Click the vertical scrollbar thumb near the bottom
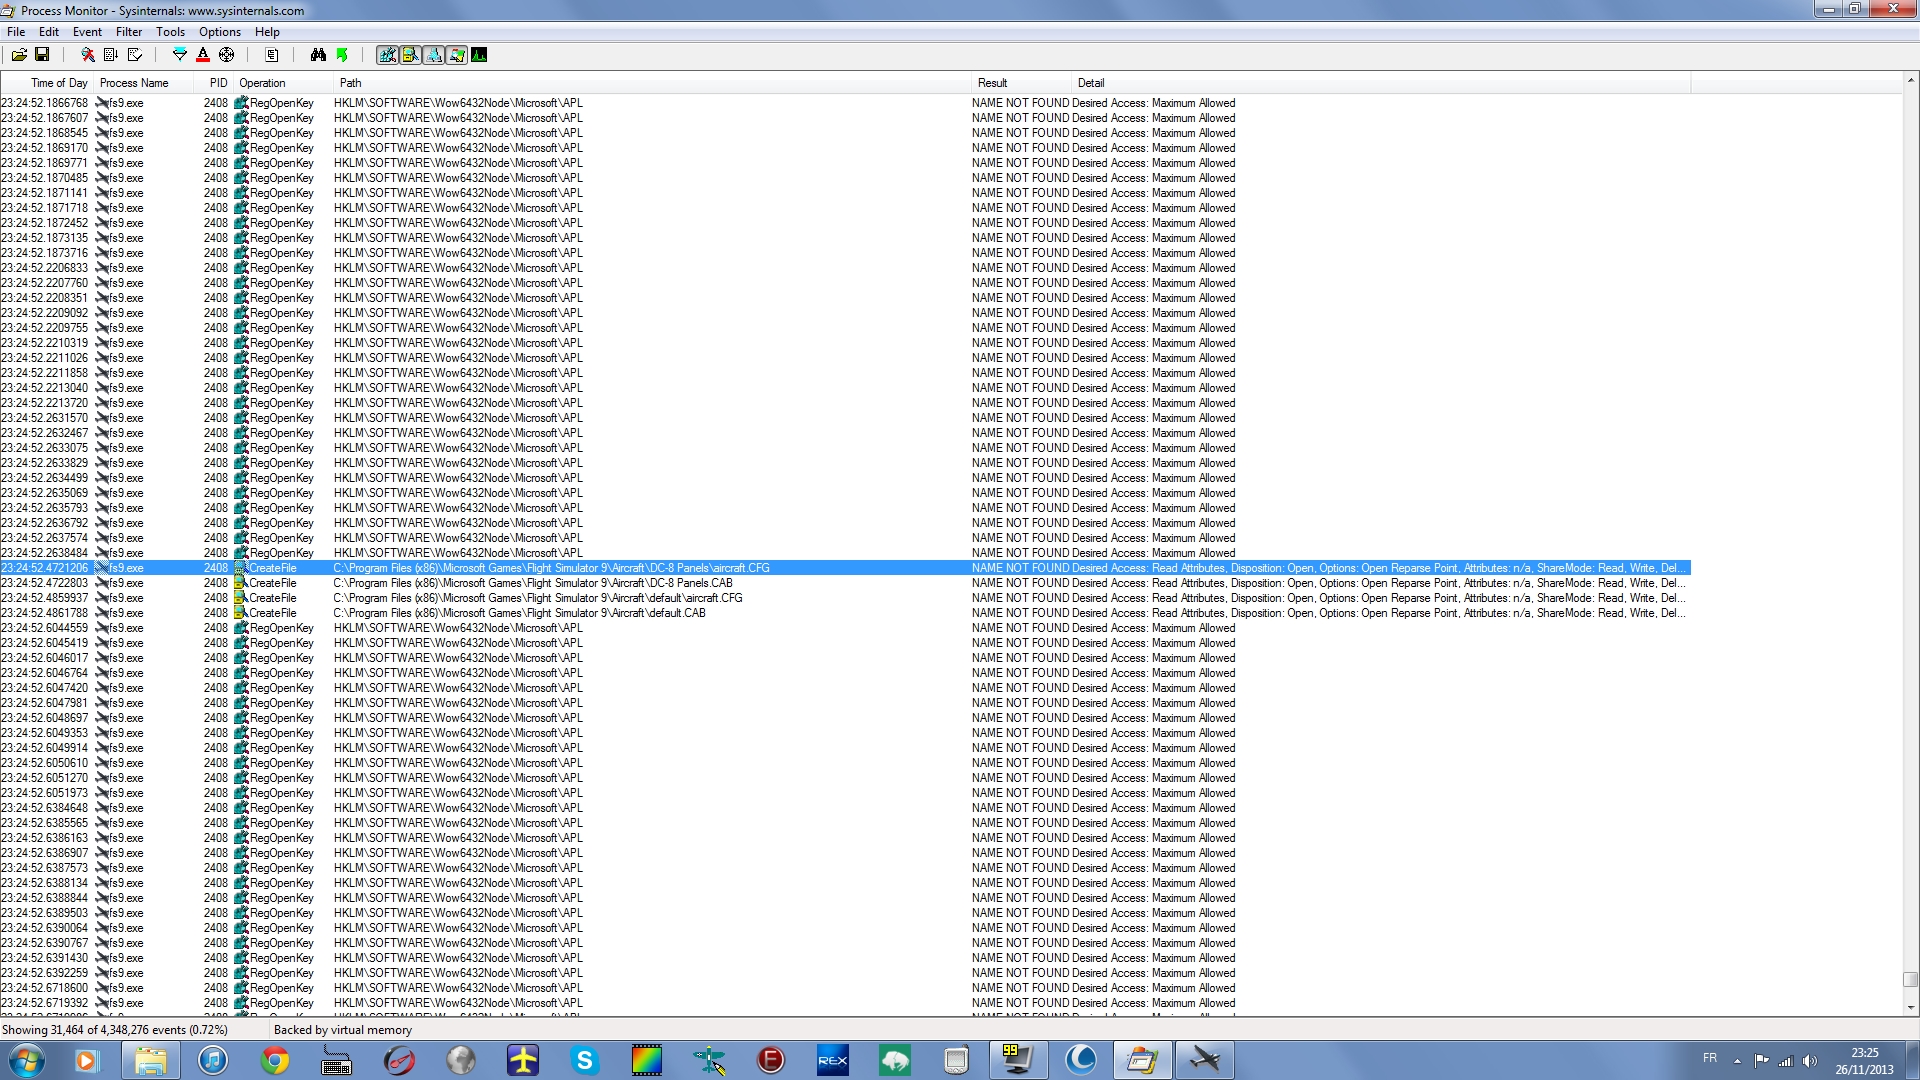 point(1910,980)
